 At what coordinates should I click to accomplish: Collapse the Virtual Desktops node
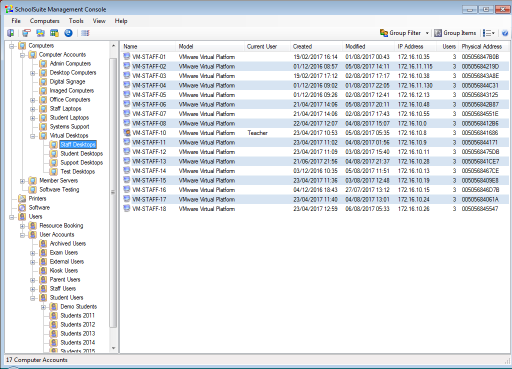click(33, 136)
